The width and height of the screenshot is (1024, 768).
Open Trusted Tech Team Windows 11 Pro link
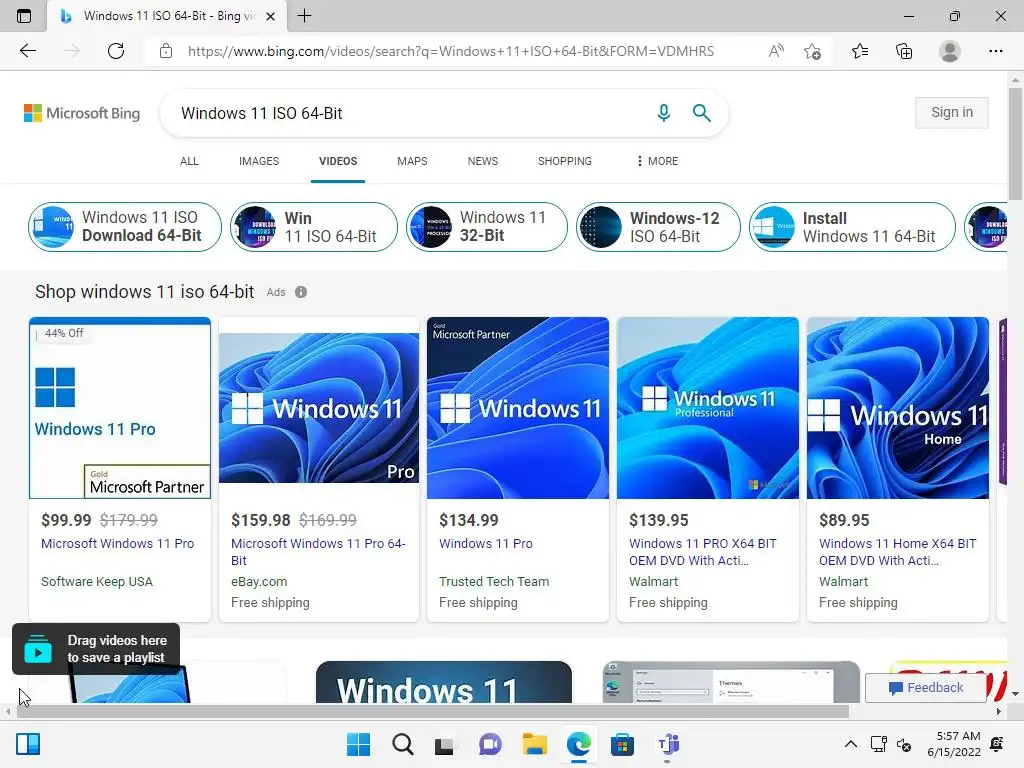pos(486,543)
